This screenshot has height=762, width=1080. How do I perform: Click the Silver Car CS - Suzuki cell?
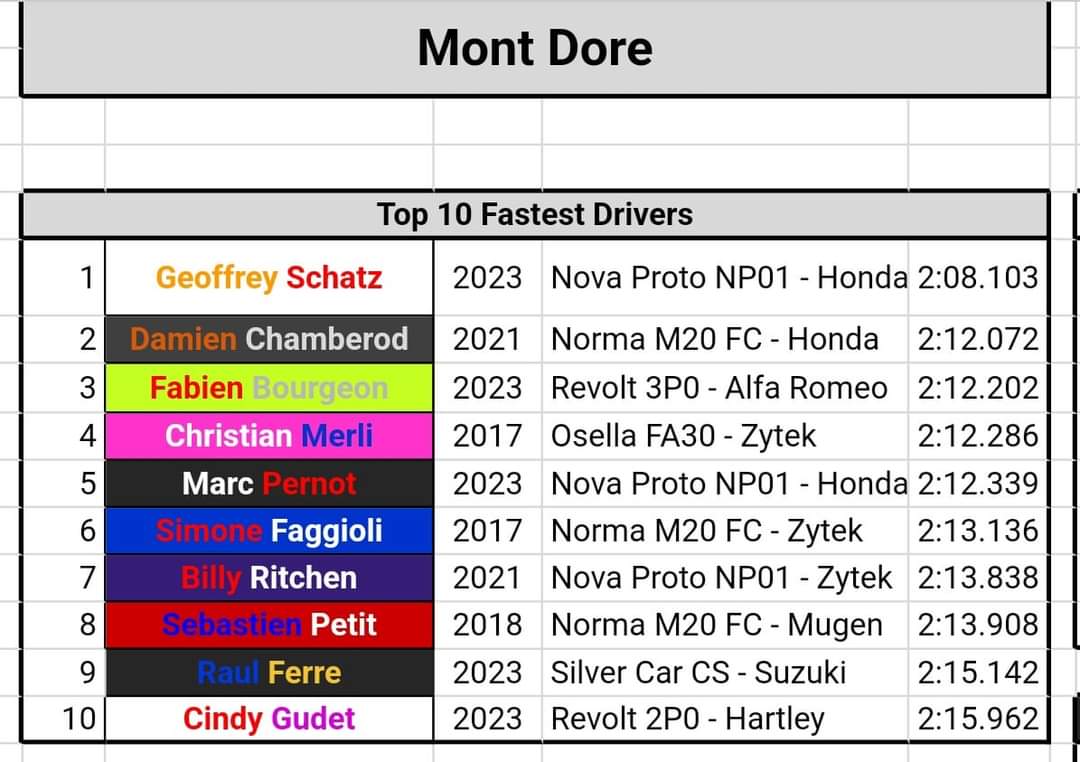point(698,672)
